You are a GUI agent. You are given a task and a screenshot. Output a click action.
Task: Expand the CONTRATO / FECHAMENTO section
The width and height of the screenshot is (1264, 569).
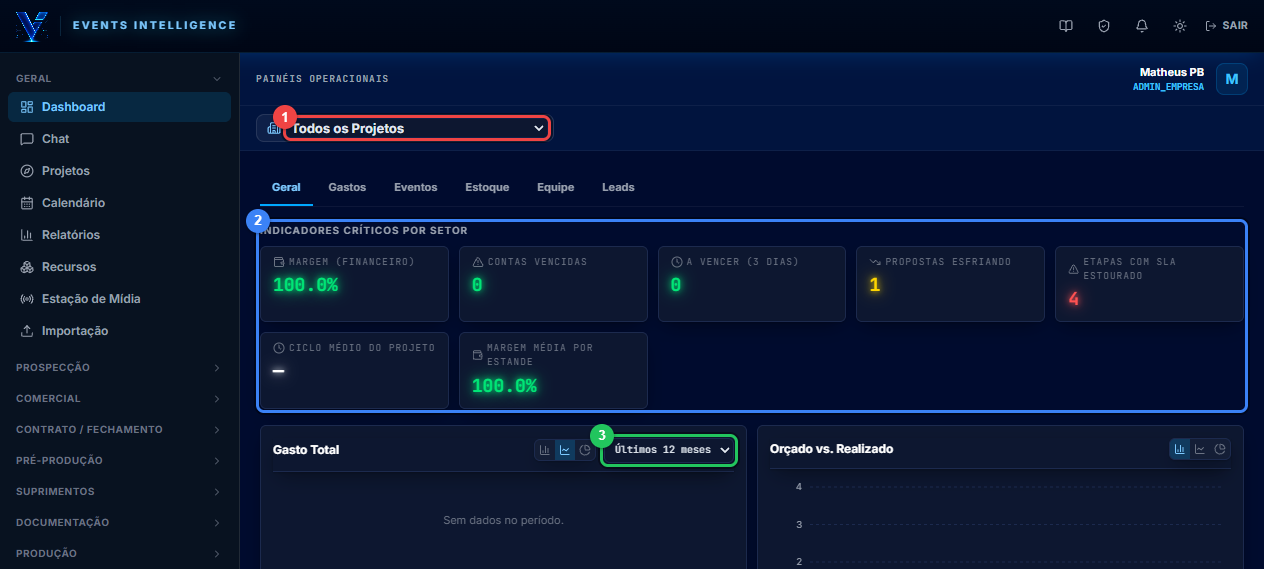tap(119, 429)
